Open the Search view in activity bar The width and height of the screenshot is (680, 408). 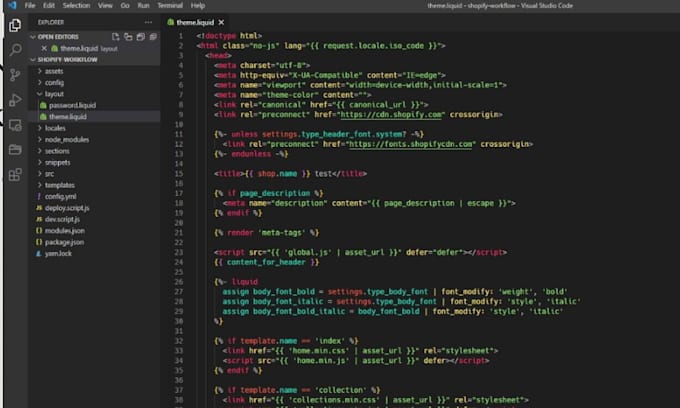click(15, 49)
